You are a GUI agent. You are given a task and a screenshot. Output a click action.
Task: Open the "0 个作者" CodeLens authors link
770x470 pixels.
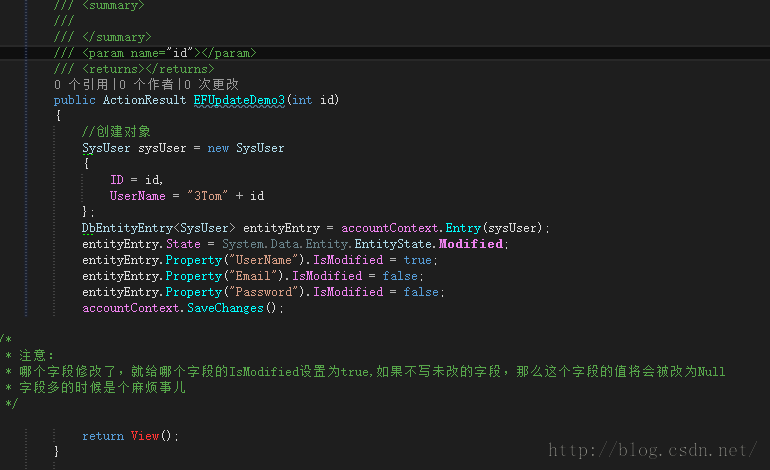[146, 84]
